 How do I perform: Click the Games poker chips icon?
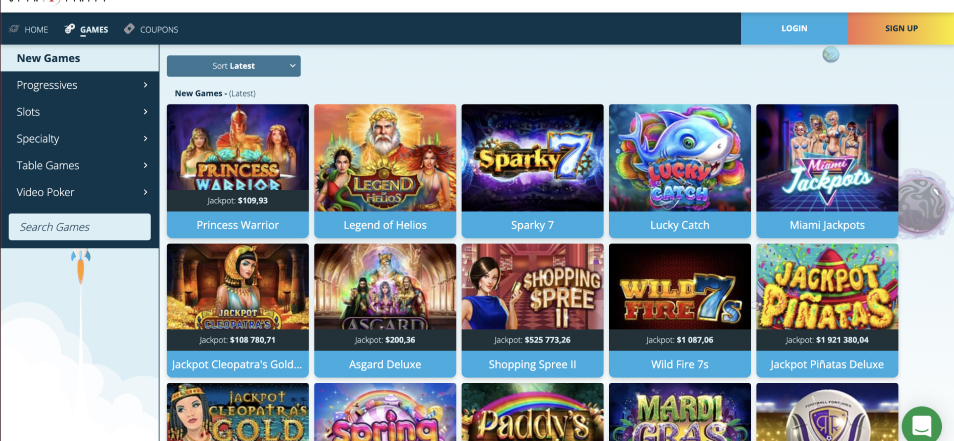70,29
